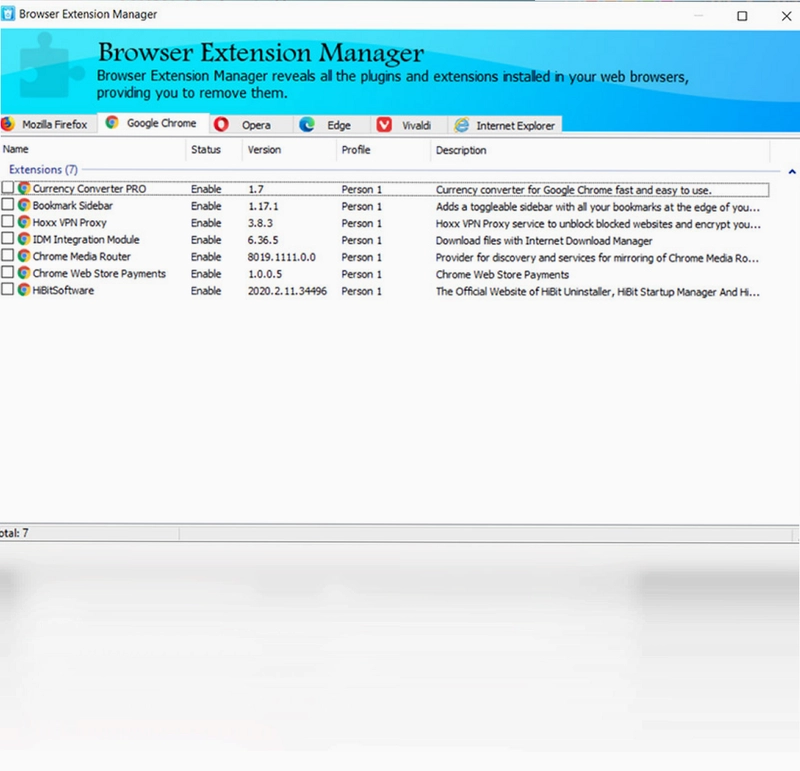Open the Google Chrome tab
The height and width of the screenshot is (771, 800).
153,123
